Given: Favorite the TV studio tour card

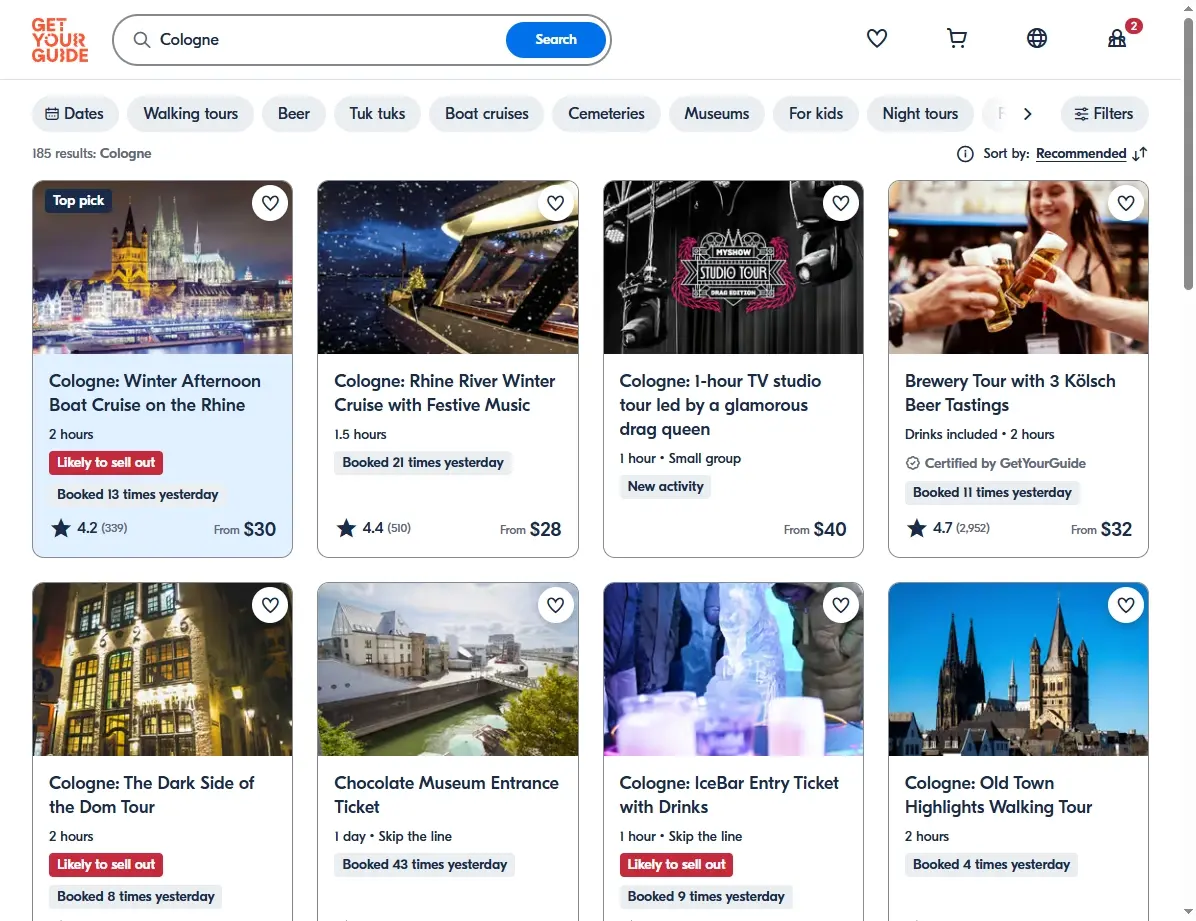Looking at the screenshot, I should [x=841, y=203].
